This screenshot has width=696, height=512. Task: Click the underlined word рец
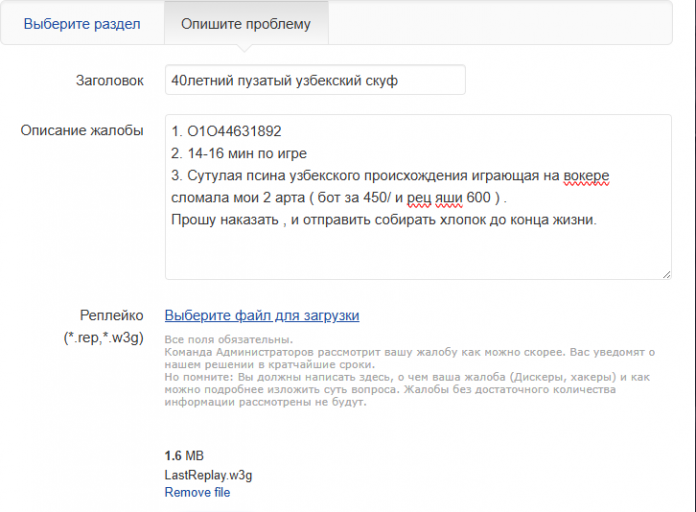coord(419,198)
